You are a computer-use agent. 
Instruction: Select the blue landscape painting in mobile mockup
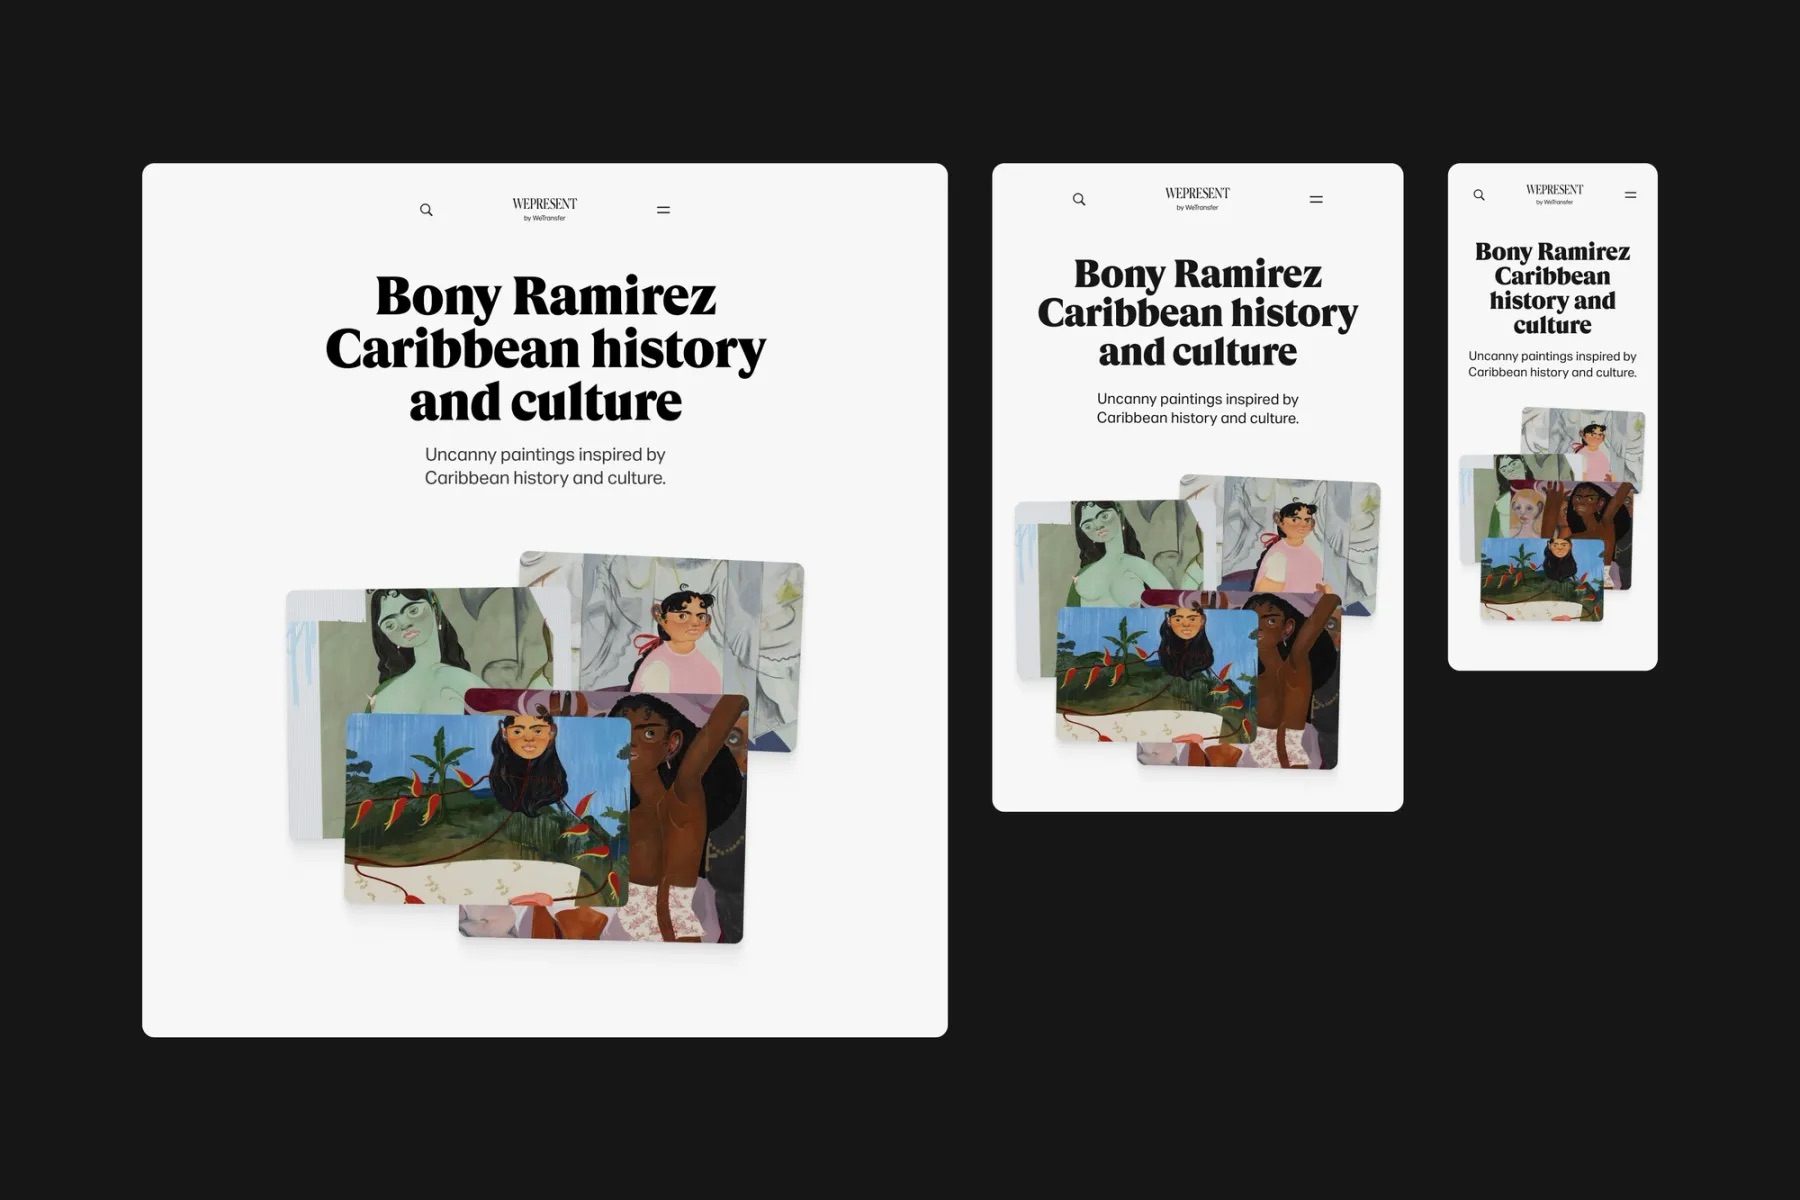pyautogui.click(x=1541, y=579)
